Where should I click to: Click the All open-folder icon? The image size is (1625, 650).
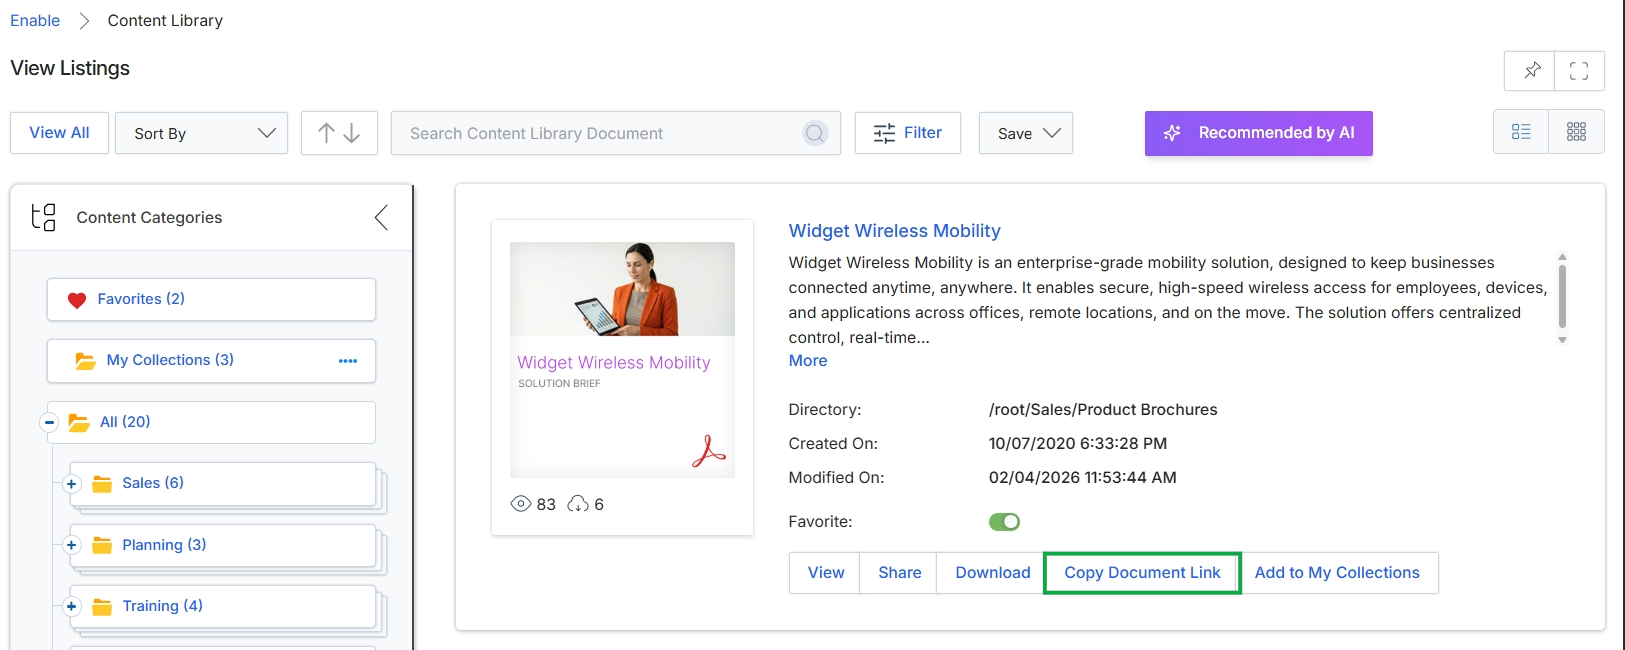point(79,423)
